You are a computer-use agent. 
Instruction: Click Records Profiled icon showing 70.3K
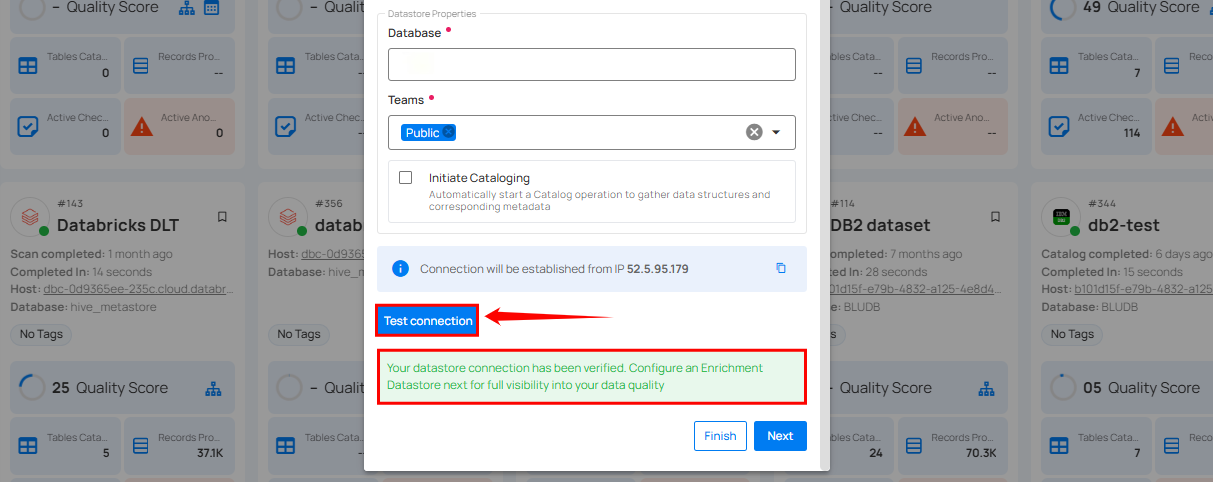914,445
